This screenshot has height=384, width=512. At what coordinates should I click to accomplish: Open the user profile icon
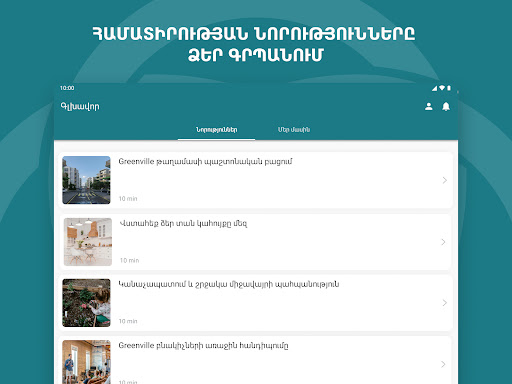[x=429, y=106]
